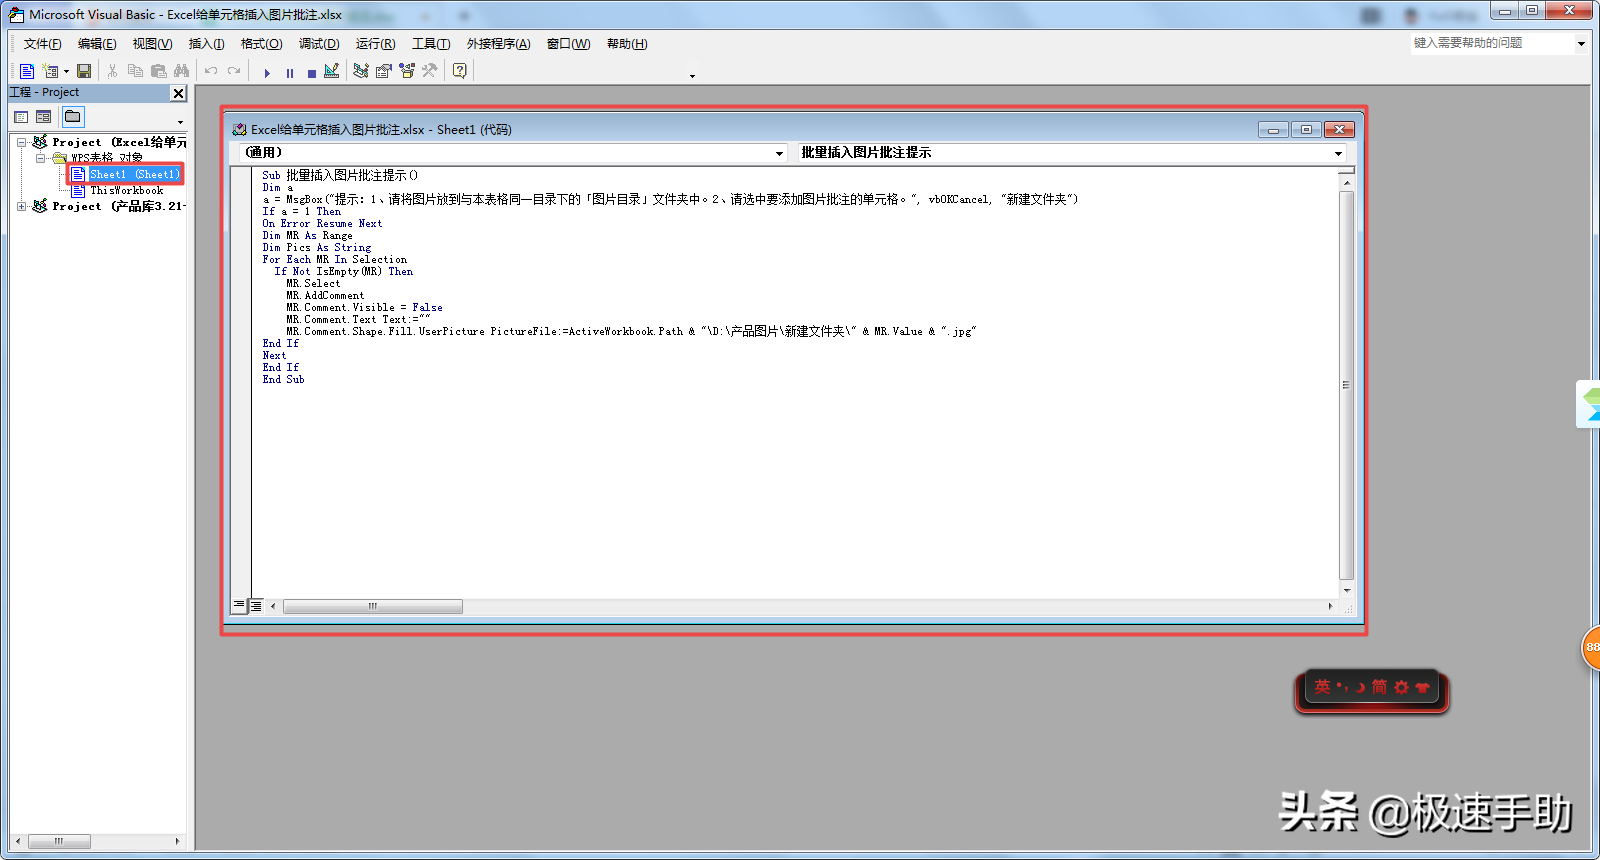Screen dimensions: 1600x860
Task: Click the 'End Sub' code line
Action: pyautogui.click(x=283, y=380)
